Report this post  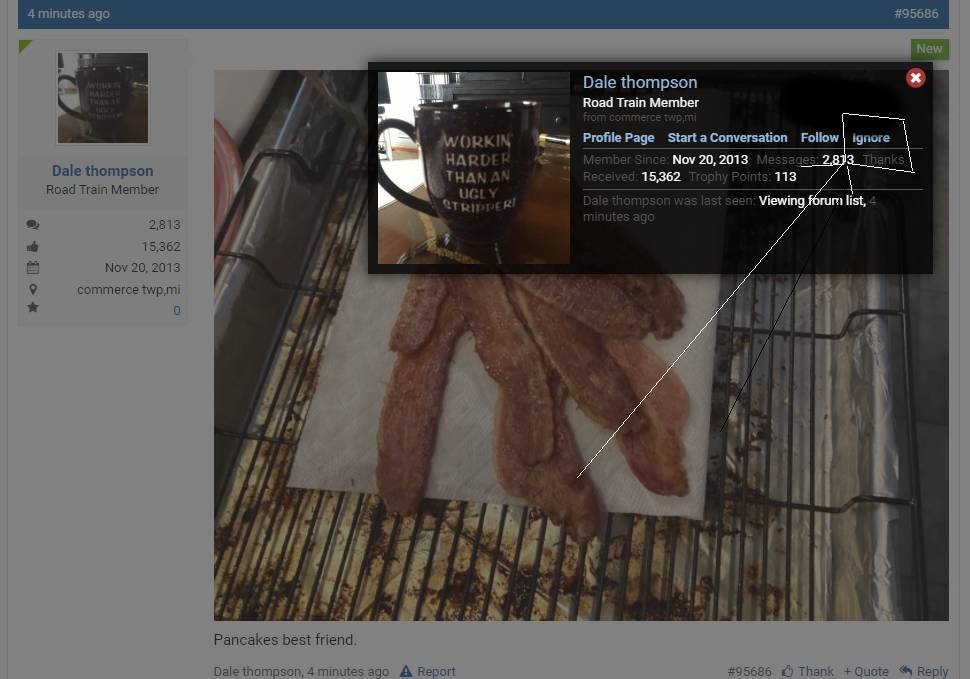(428, 671)
